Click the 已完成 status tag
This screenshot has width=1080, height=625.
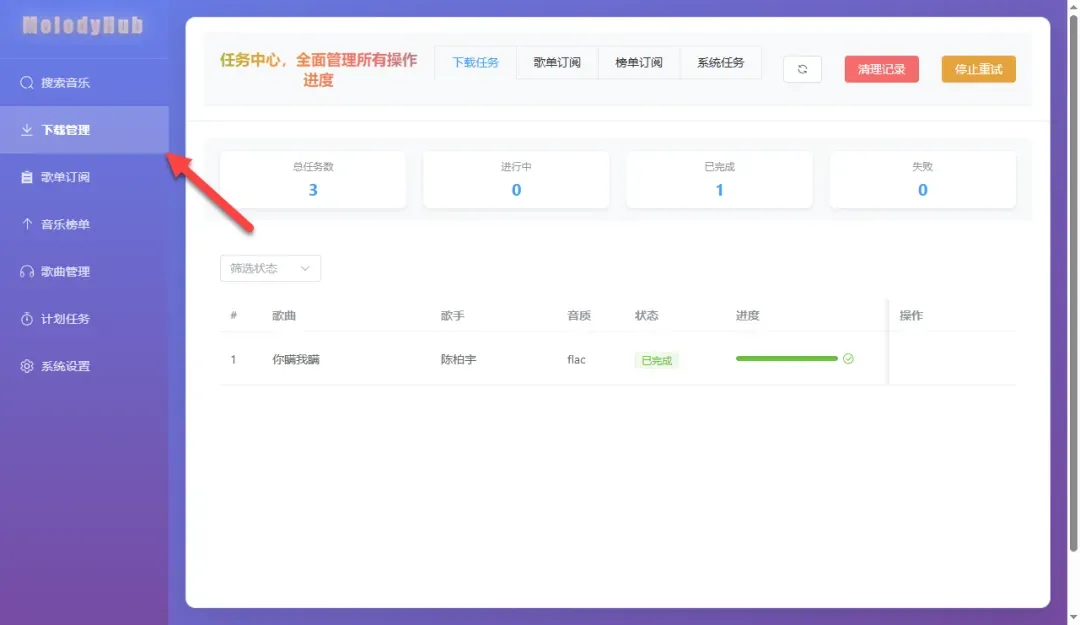coord(656,360)
